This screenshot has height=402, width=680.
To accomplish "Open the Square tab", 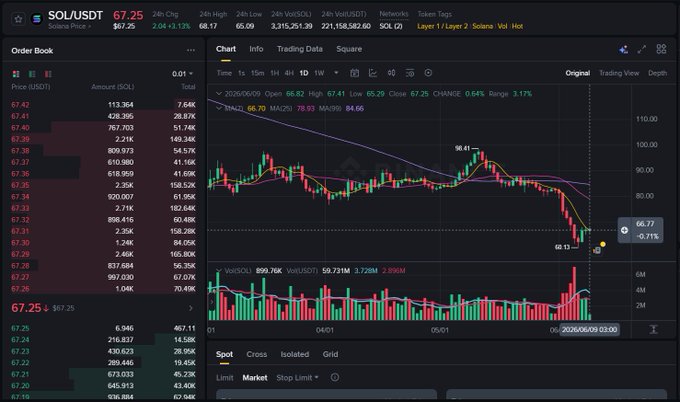I will [349, 49].
